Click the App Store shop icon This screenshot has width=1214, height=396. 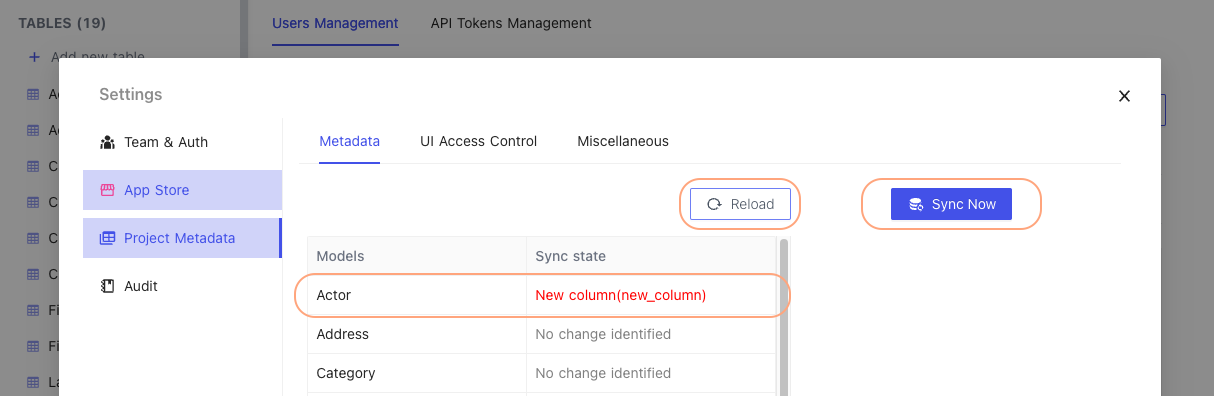coord(108,190)
